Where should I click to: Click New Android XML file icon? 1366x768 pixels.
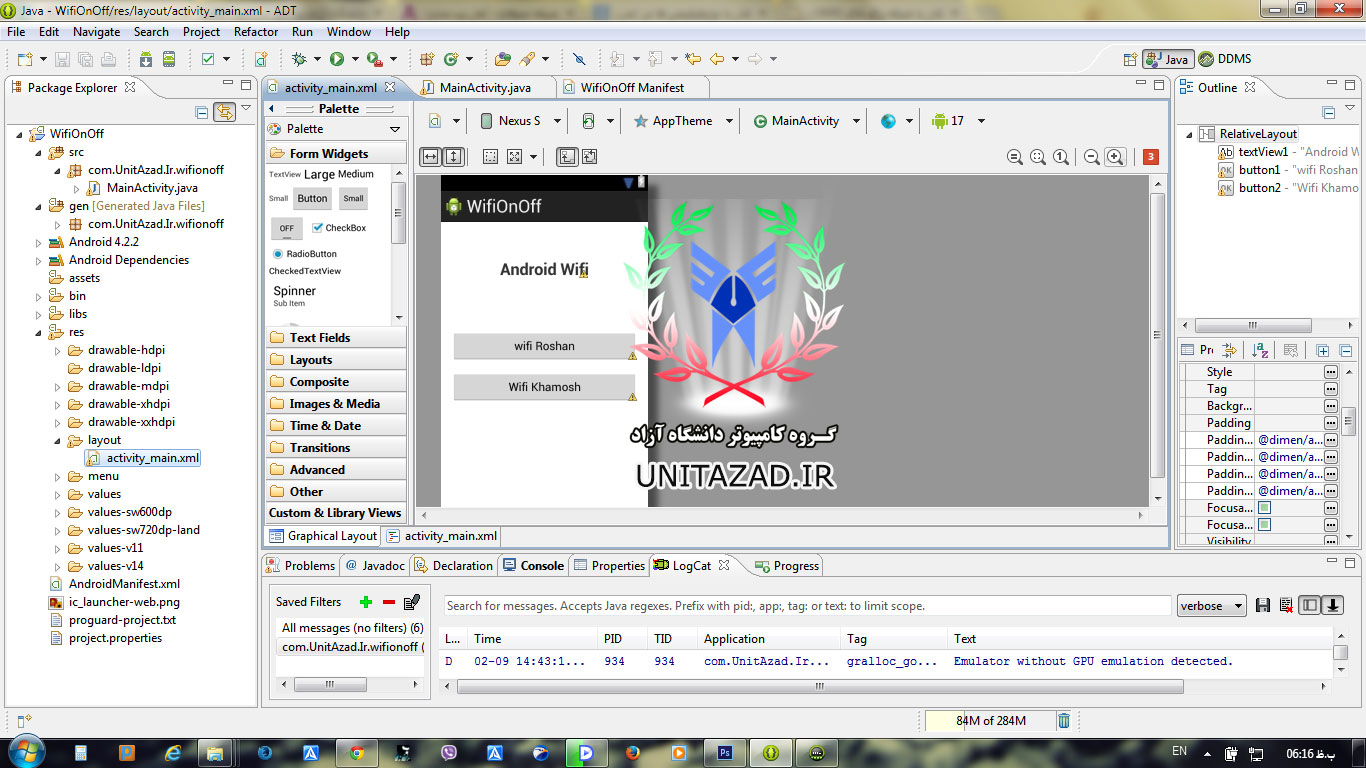pos(260,59)
